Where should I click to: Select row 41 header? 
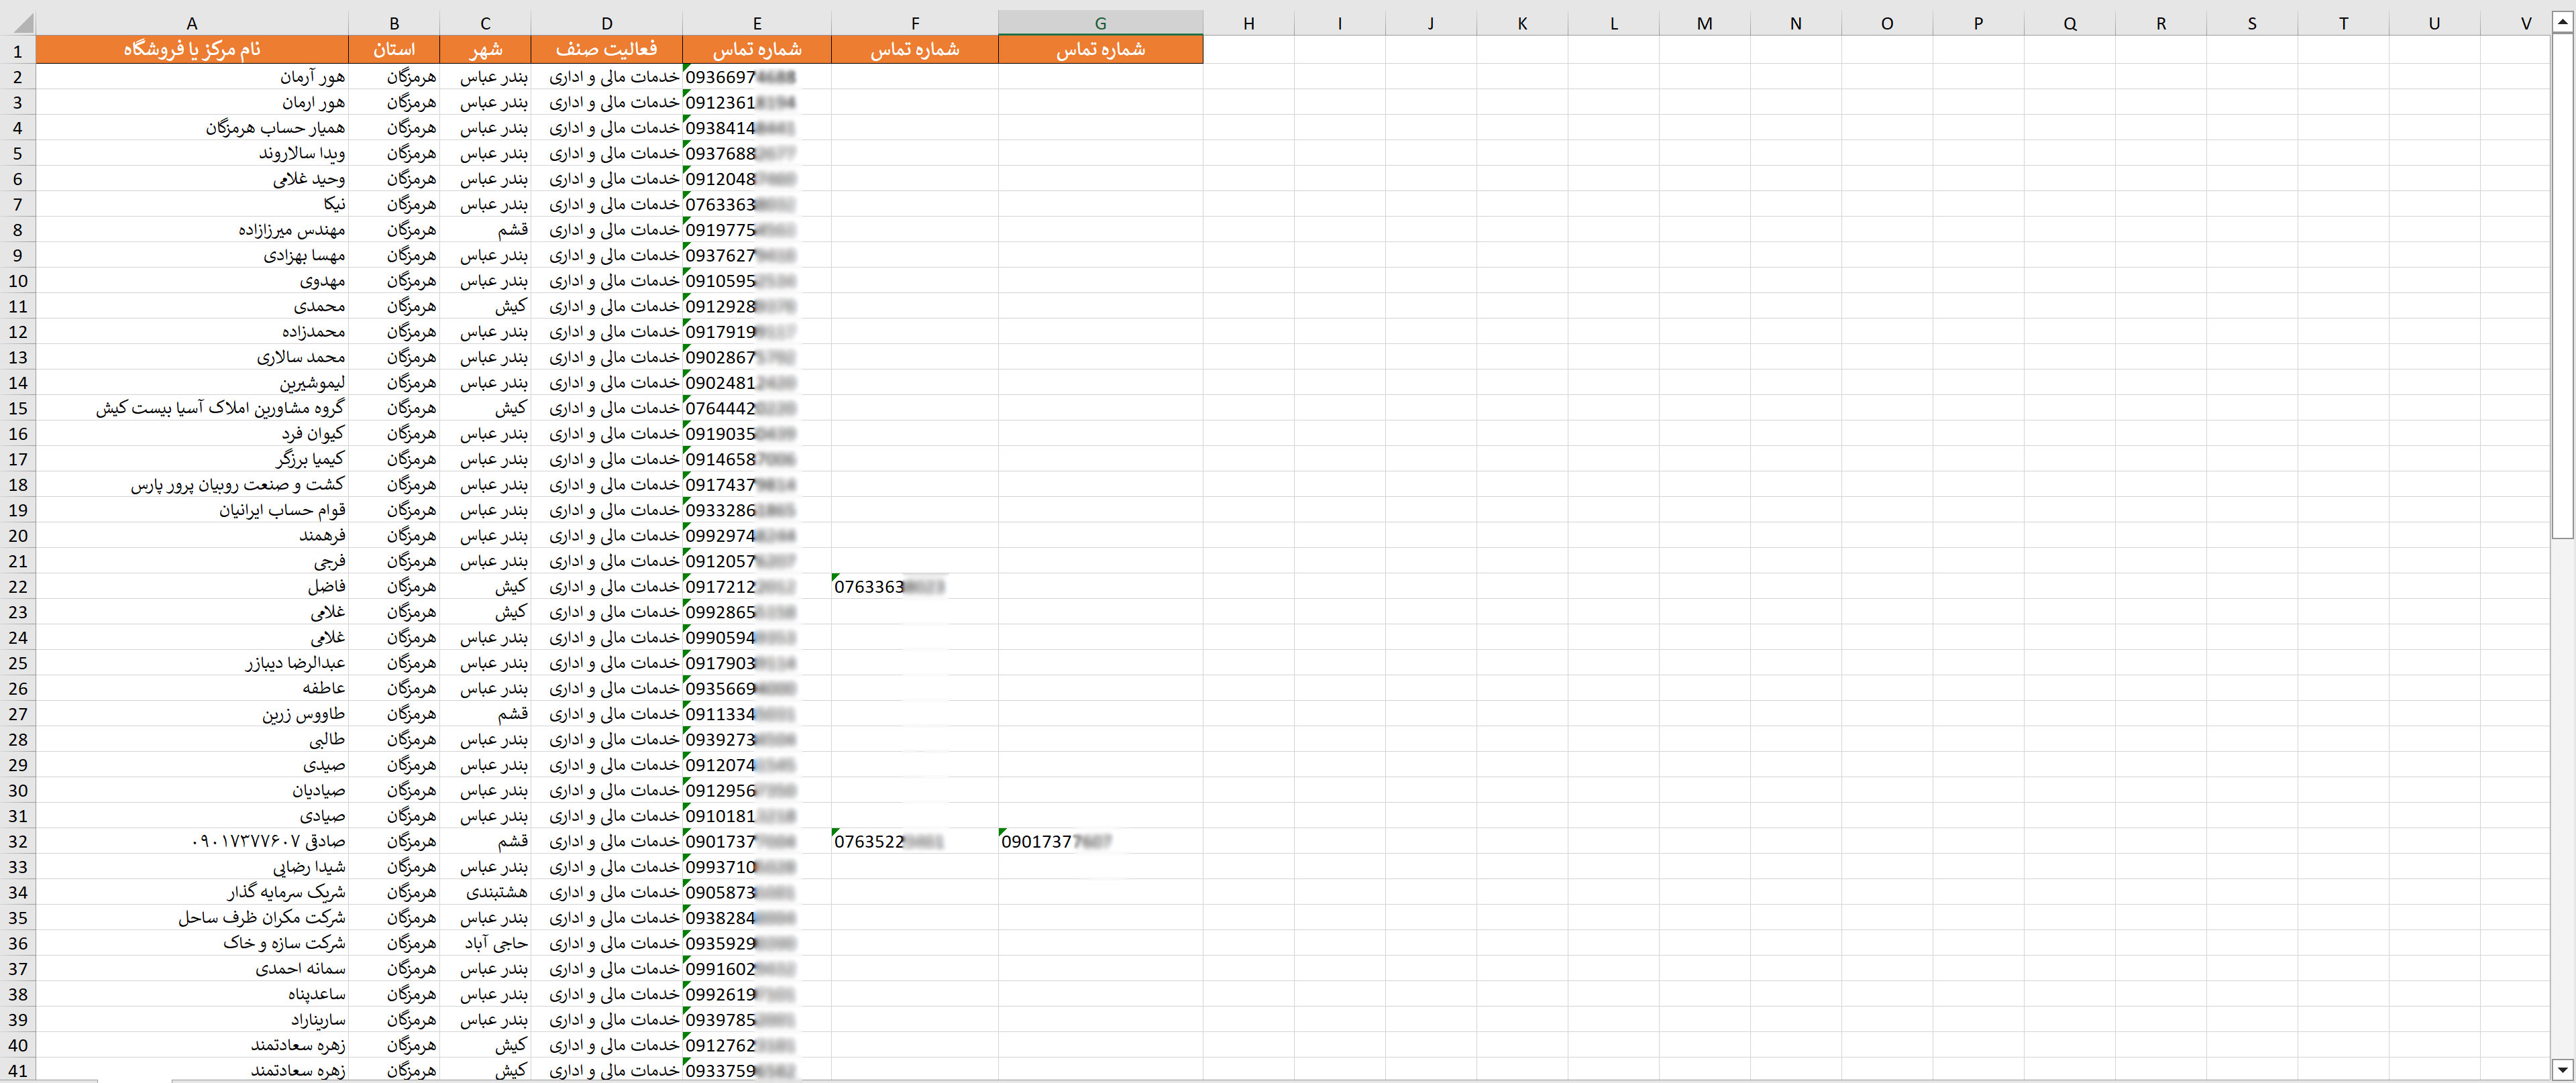pyautogui.click(x=18, y=1071)
